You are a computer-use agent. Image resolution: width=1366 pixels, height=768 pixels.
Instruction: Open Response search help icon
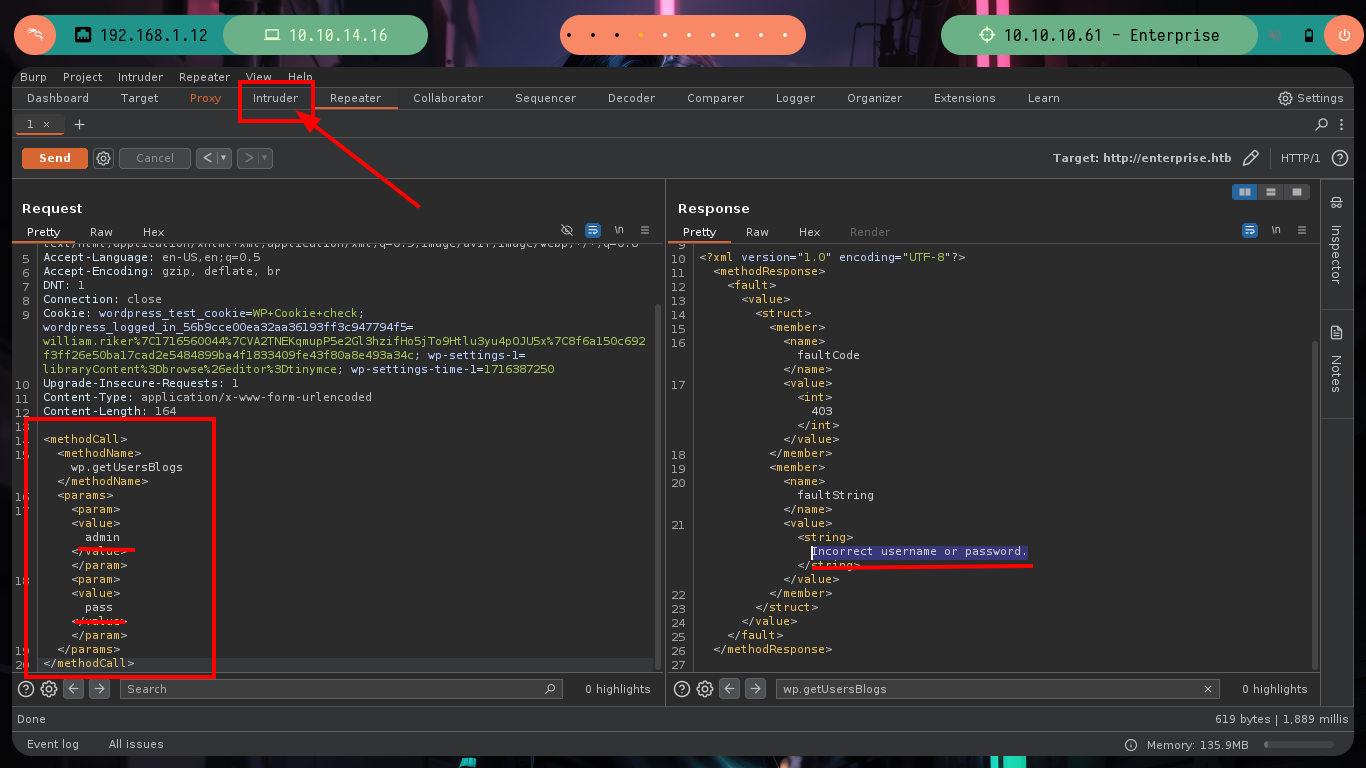click(683, 689)
